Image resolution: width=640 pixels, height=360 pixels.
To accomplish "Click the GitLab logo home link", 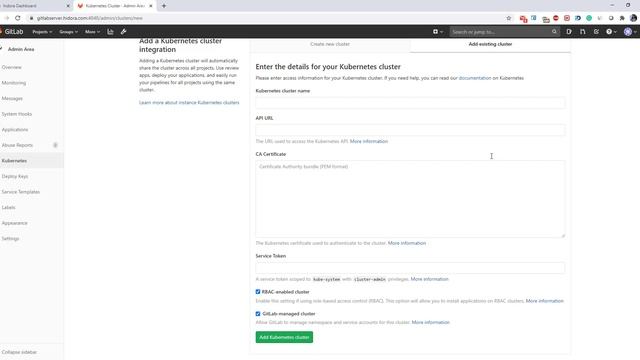I will tap(12, 31).
